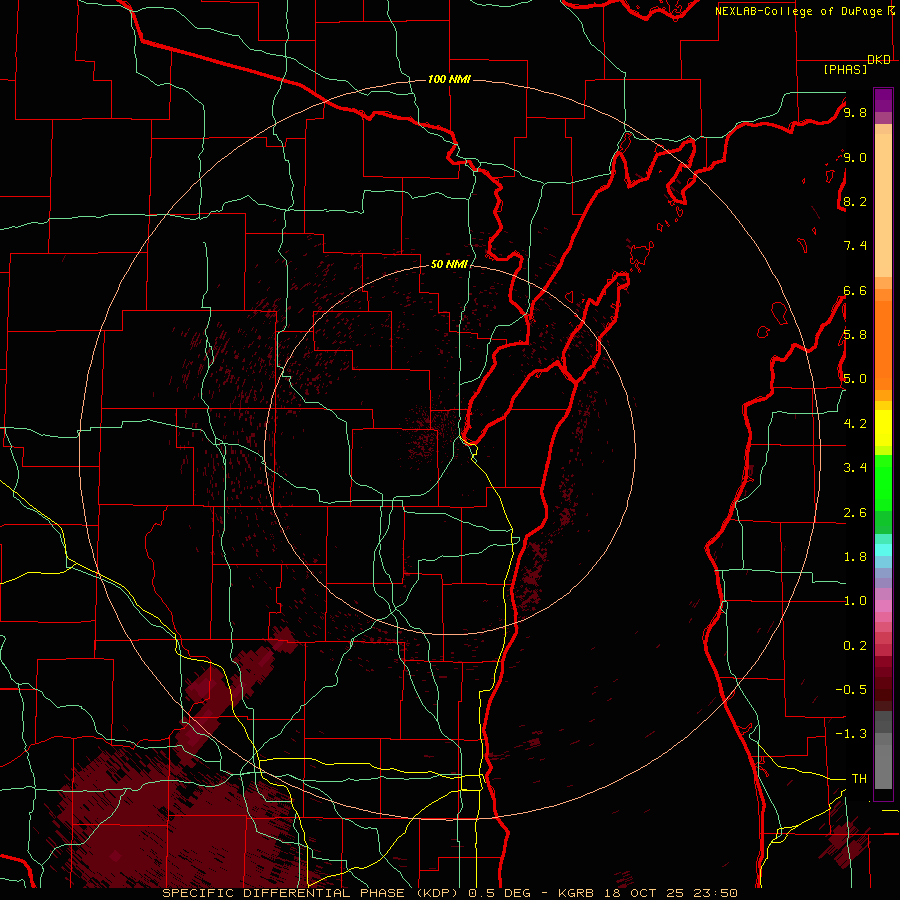Click the SPECIFIC DIFFERENTIAL PHASE (KDP) caption
Screen dimensions: 900x900
312,893
